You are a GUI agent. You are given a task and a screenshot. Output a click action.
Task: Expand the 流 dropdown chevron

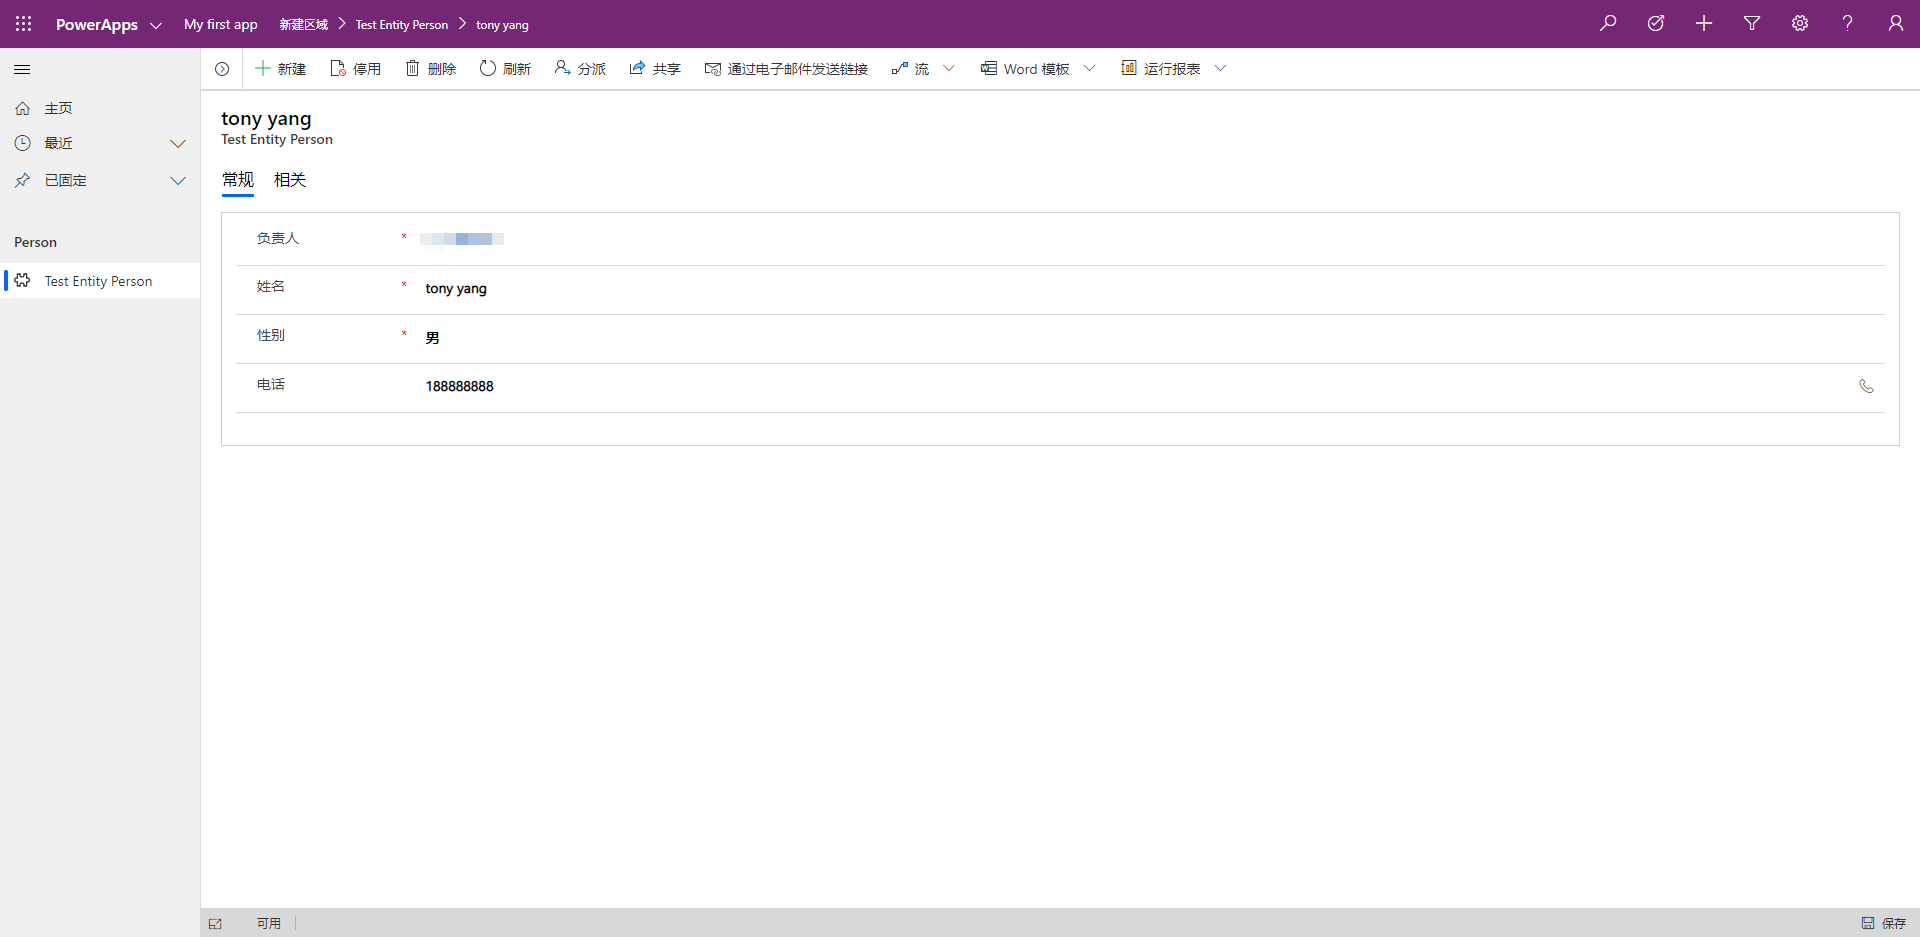tap(949, 68)
